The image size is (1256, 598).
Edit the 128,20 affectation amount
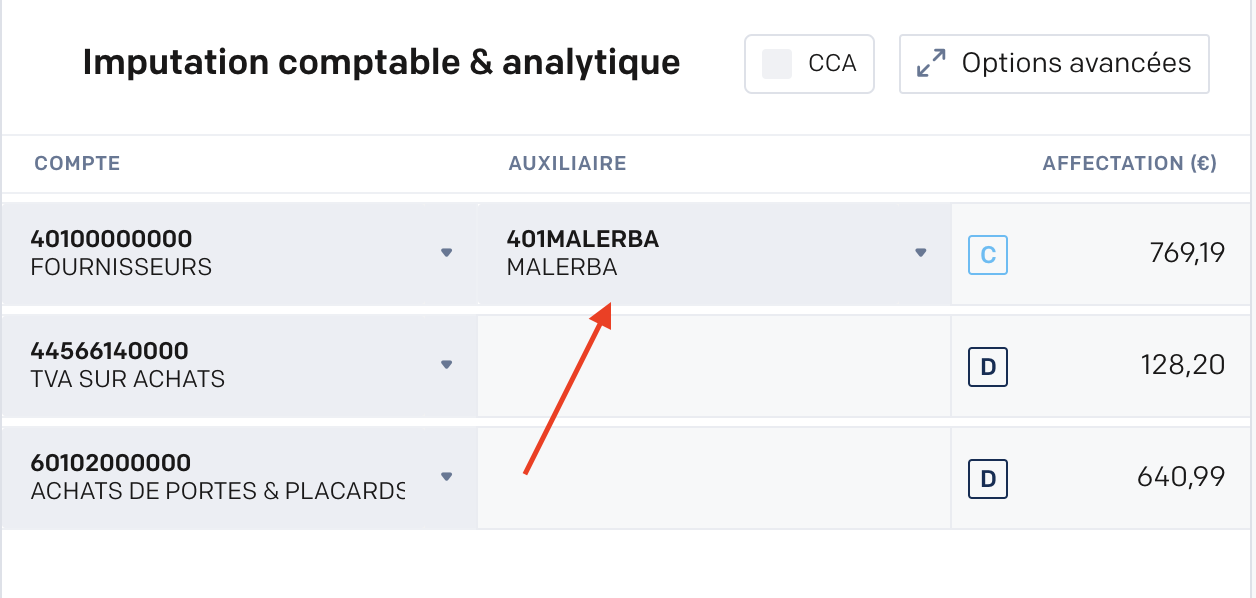[1183, 366]
